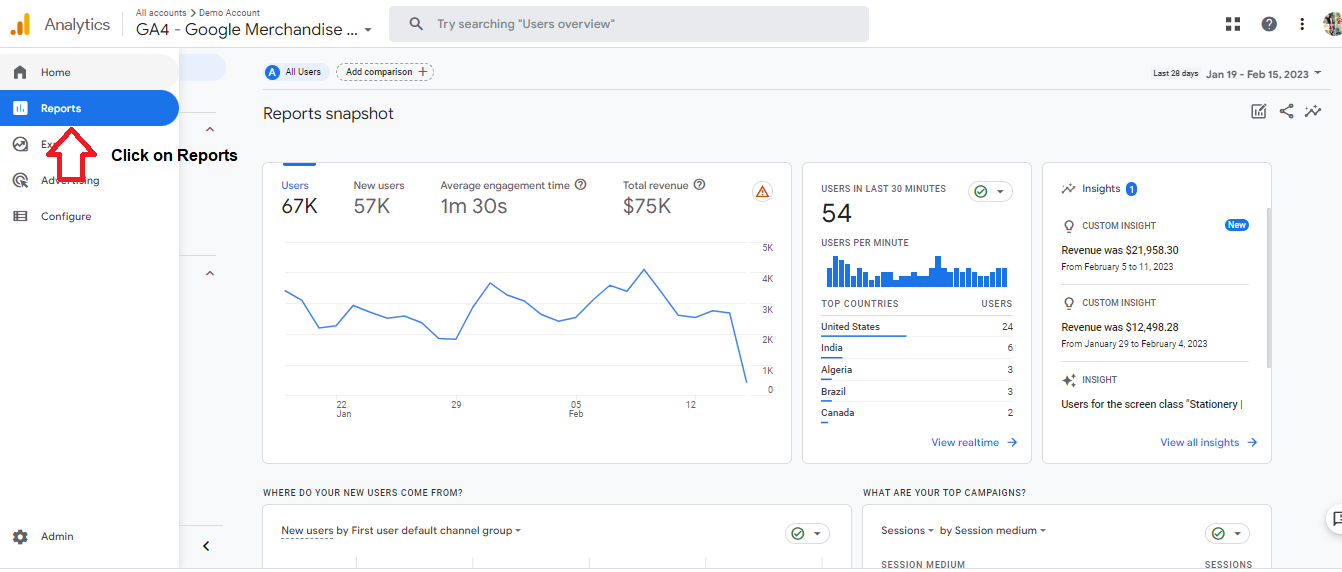Open the Advertising sidebar icon
1342x572 pixels.
coord(20,180)
